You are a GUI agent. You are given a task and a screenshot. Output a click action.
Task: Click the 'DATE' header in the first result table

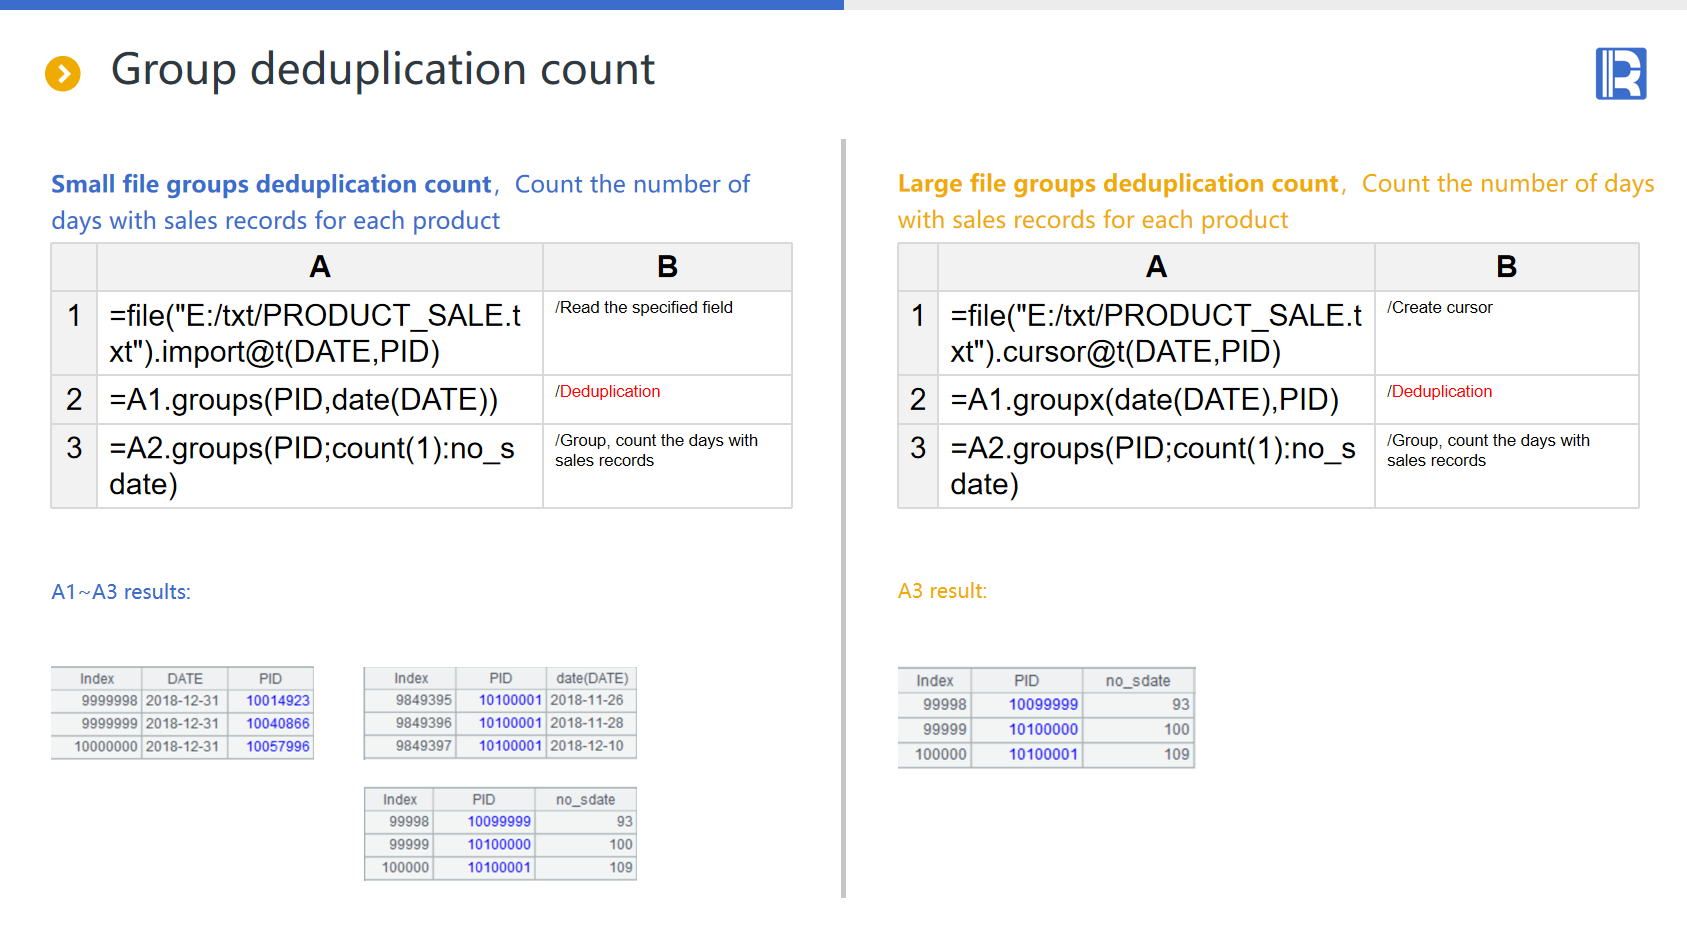tap(185, 679)
